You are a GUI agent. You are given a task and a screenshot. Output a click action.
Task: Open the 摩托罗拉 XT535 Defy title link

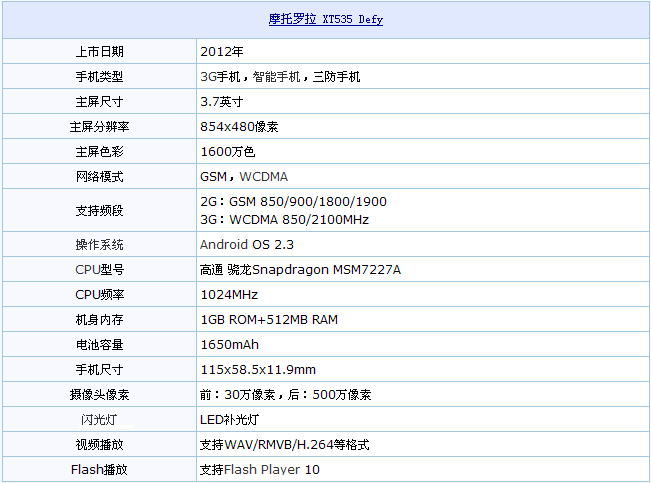coord(325,20)
